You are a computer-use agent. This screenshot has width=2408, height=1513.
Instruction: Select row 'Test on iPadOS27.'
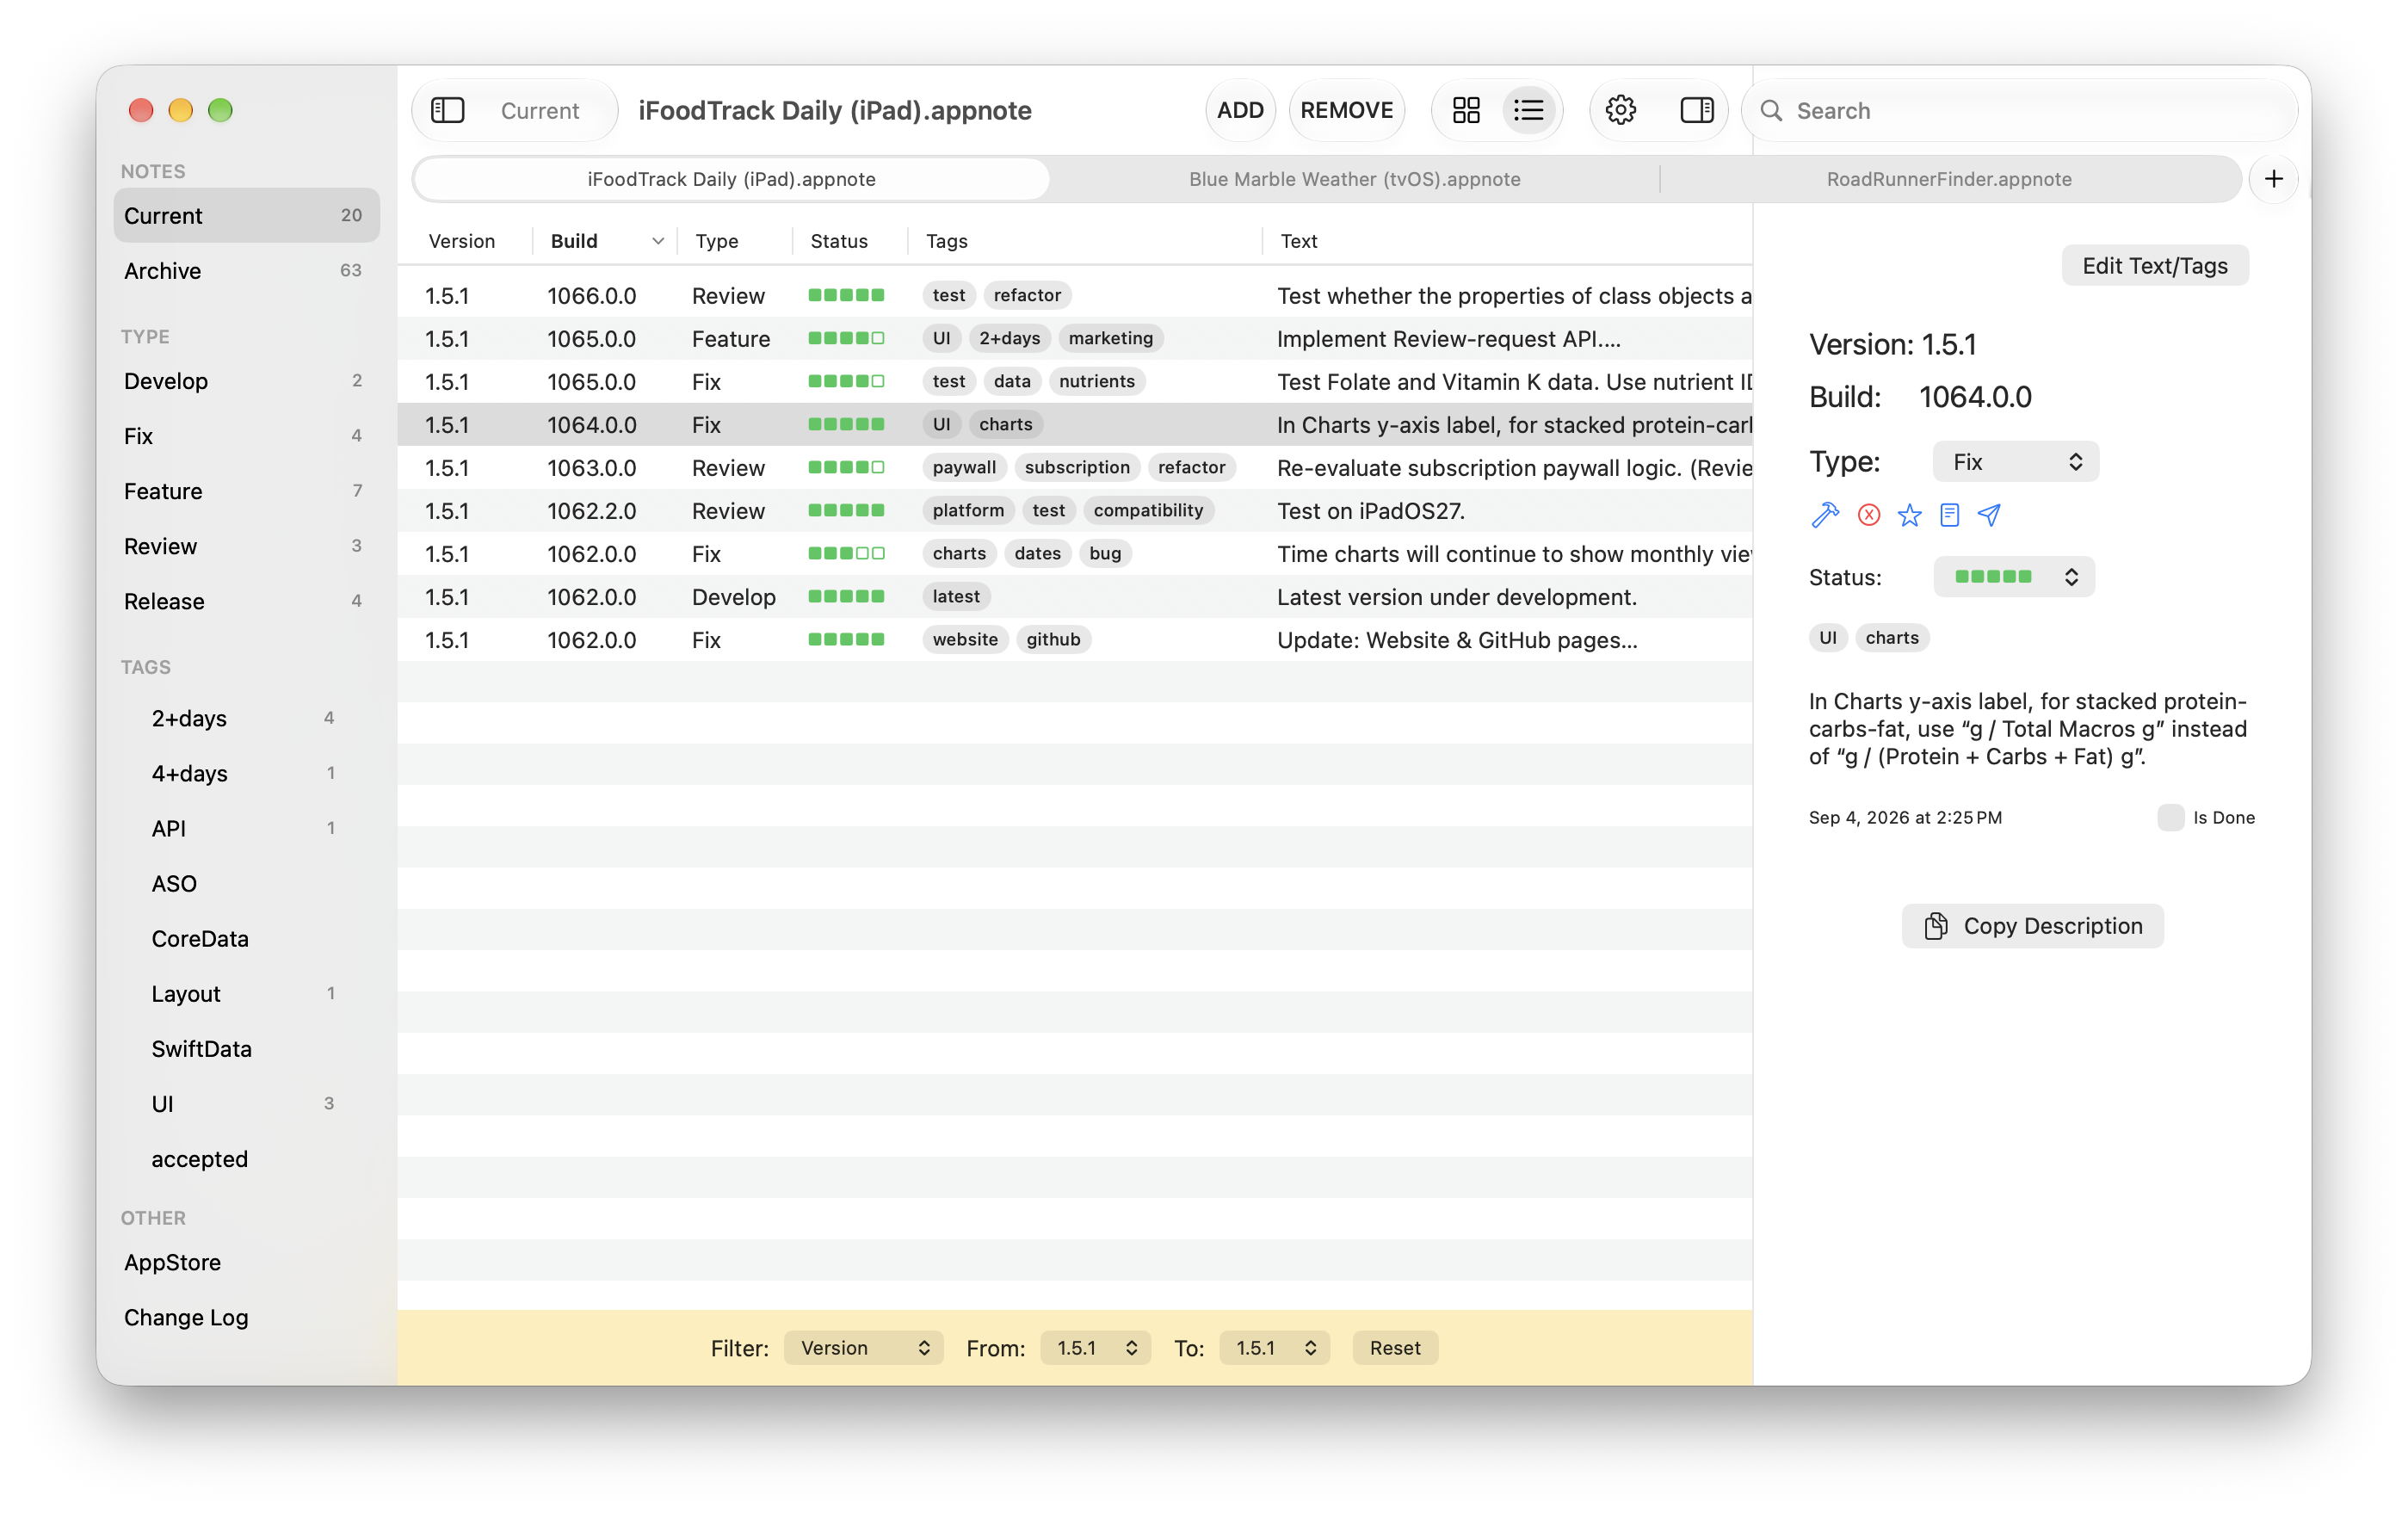tap(1074, 510)
